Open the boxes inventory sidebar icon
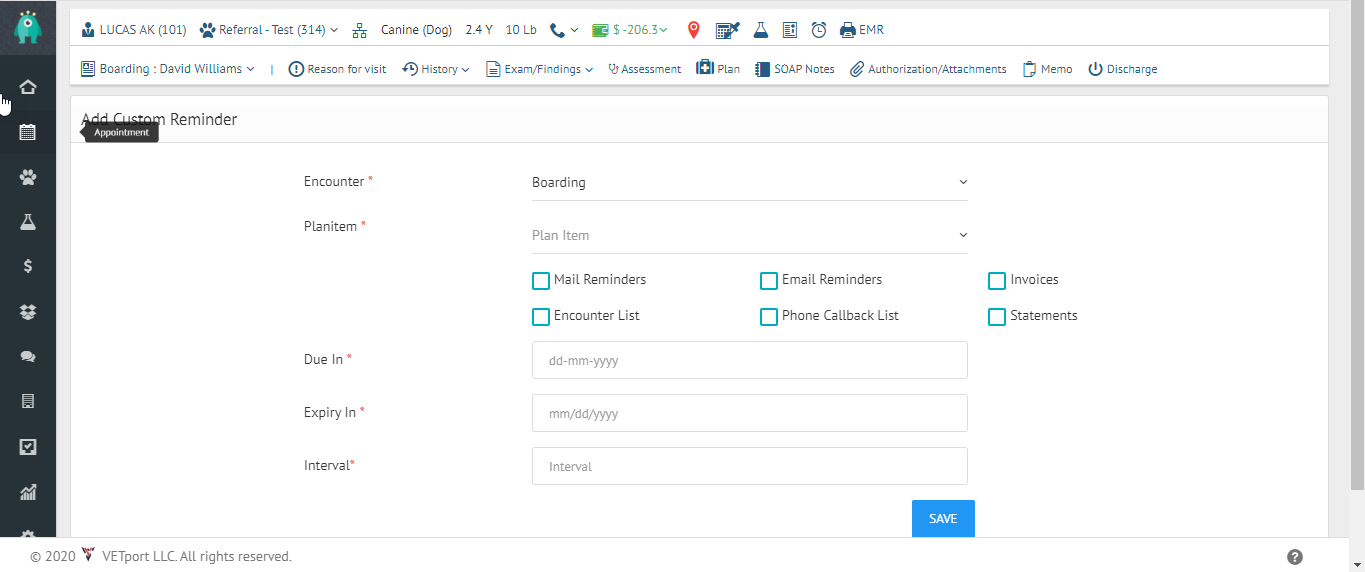Viewport: 1365px width, 572px height. (28, 312)
